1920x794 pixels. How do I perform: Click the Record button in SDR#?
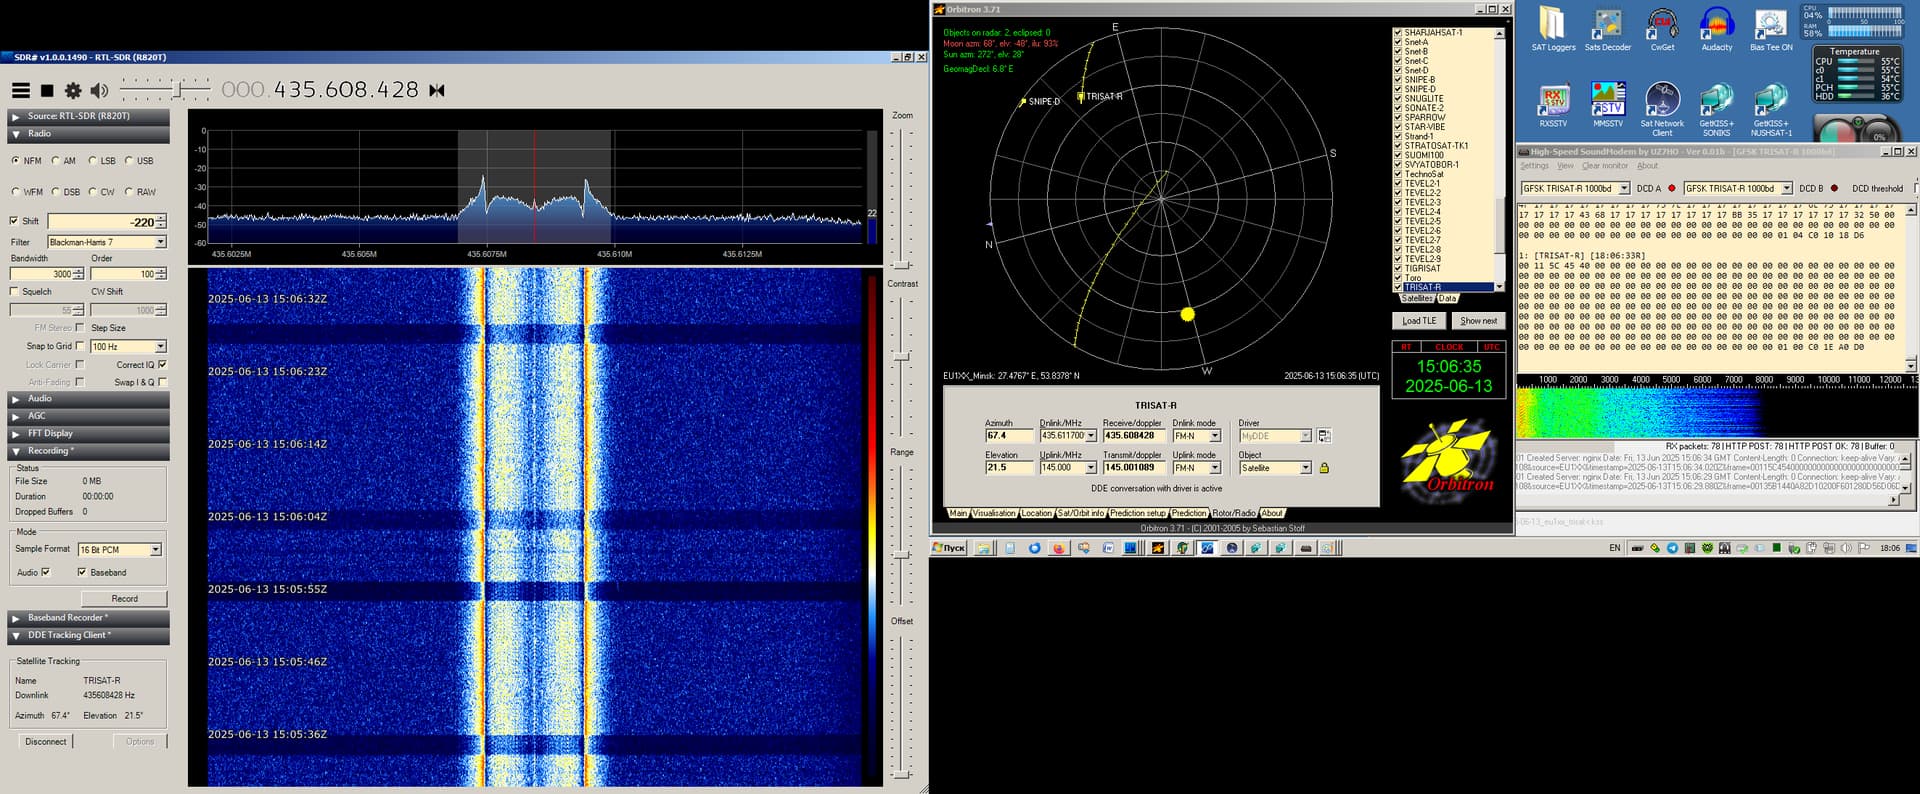[x=124, y=599]
